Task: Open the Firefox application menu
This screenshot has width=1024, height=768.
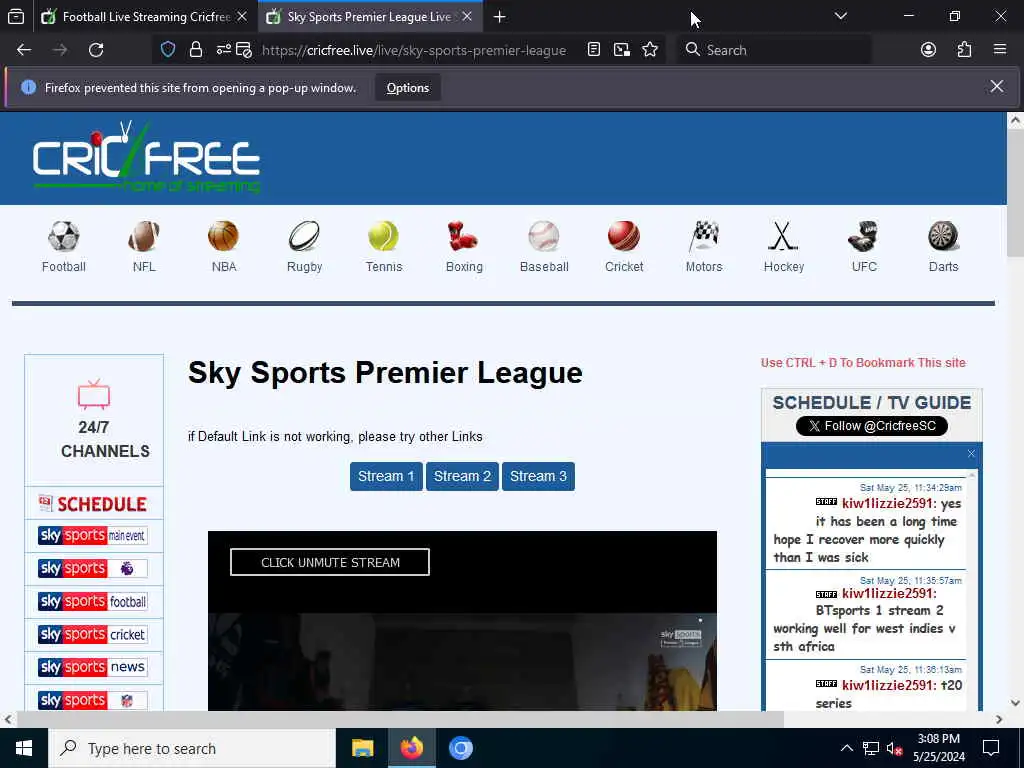Action: (x=999, y=50)
